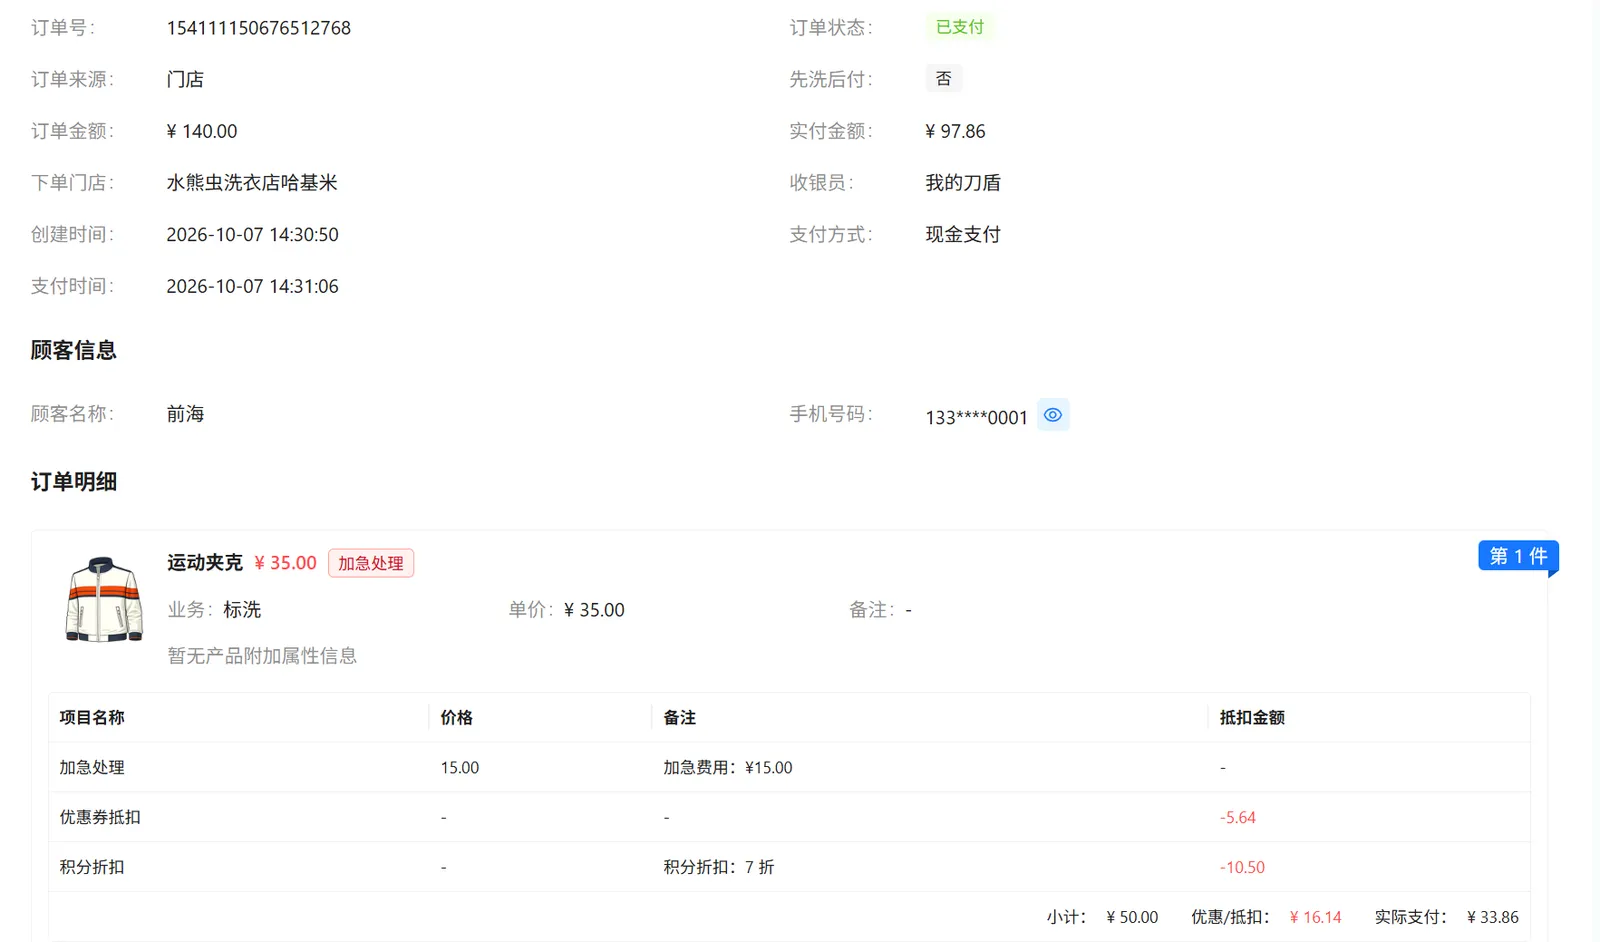Click the discount total ¥ 16.14
Screen dimensions: 1600x942
click(1316, 918)
